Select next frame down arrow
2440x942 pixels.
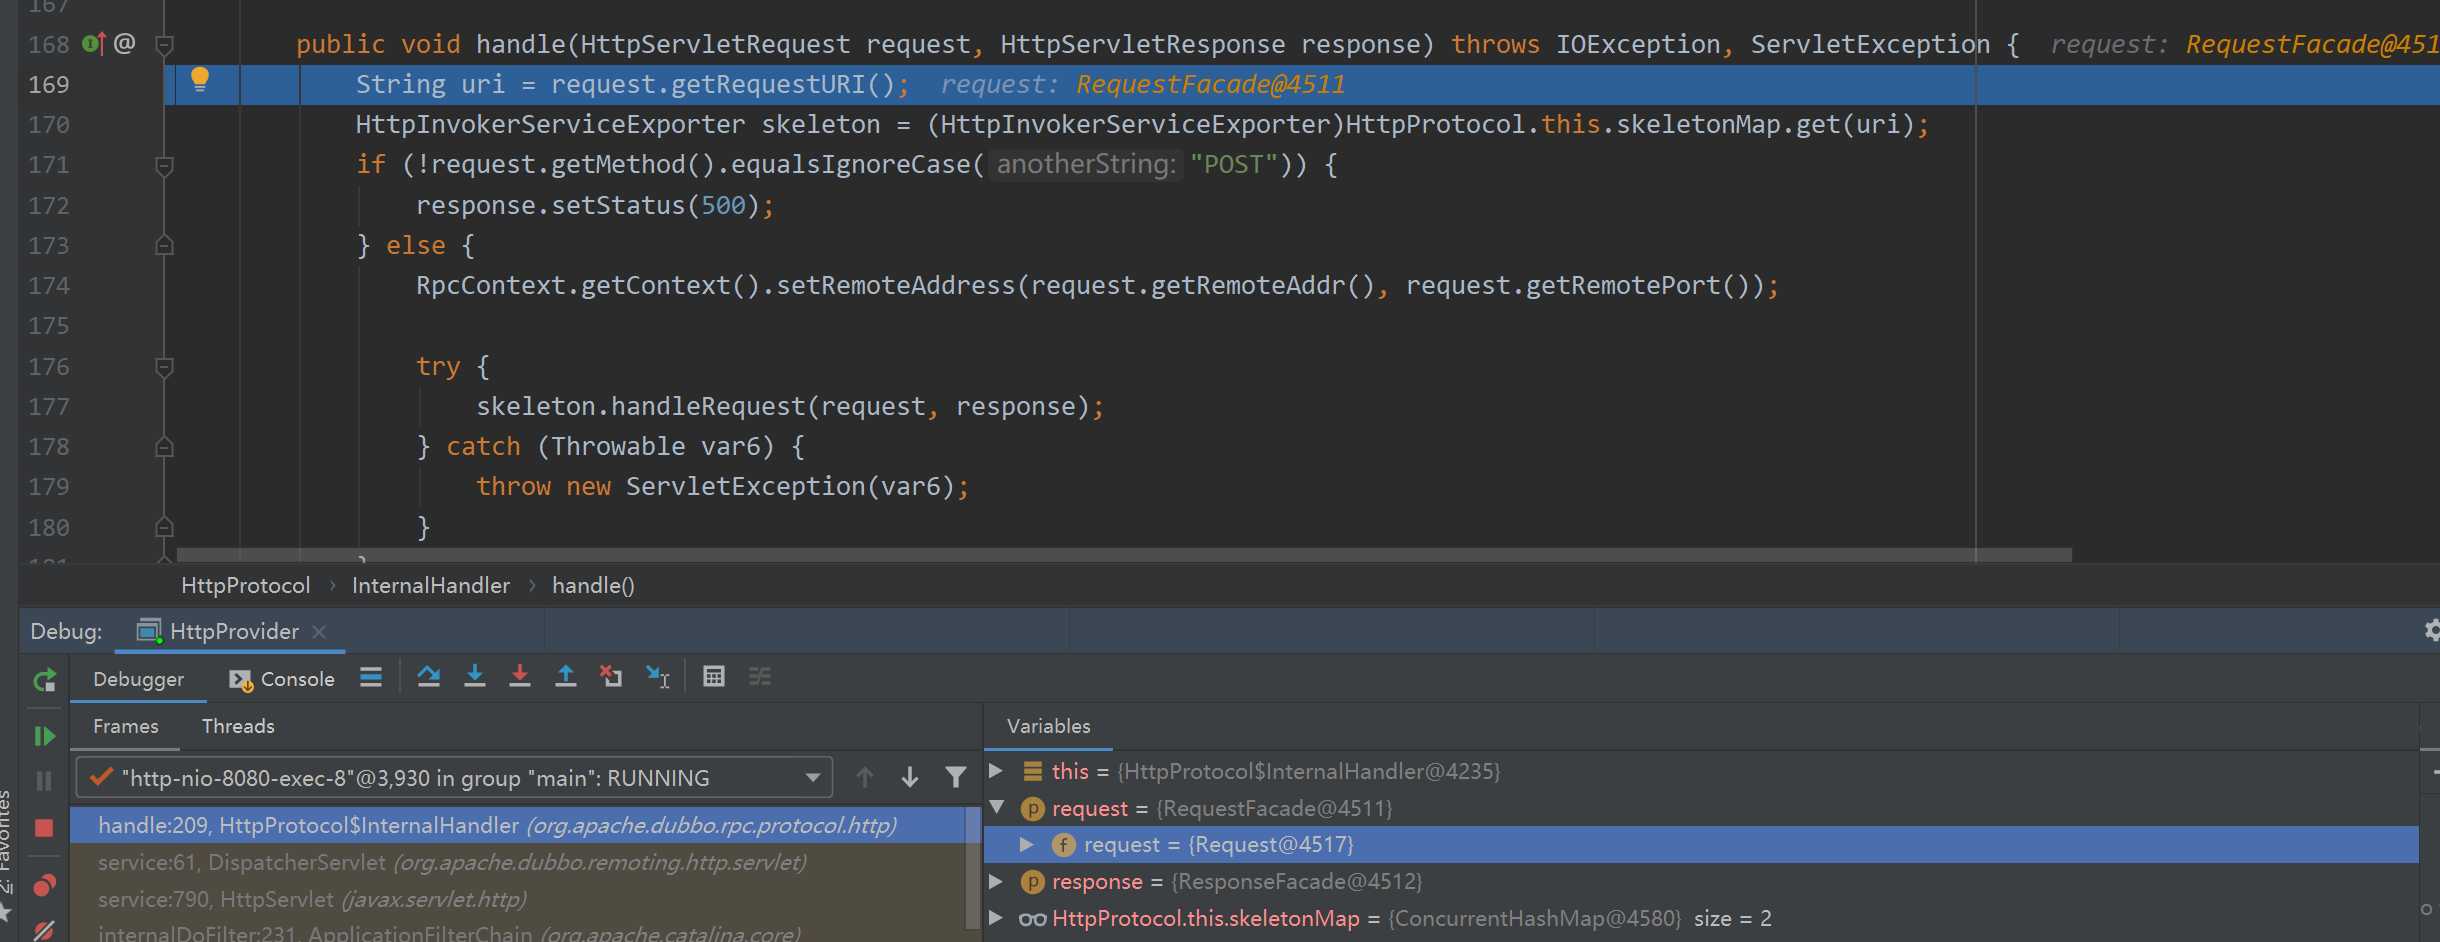point(910,777)
